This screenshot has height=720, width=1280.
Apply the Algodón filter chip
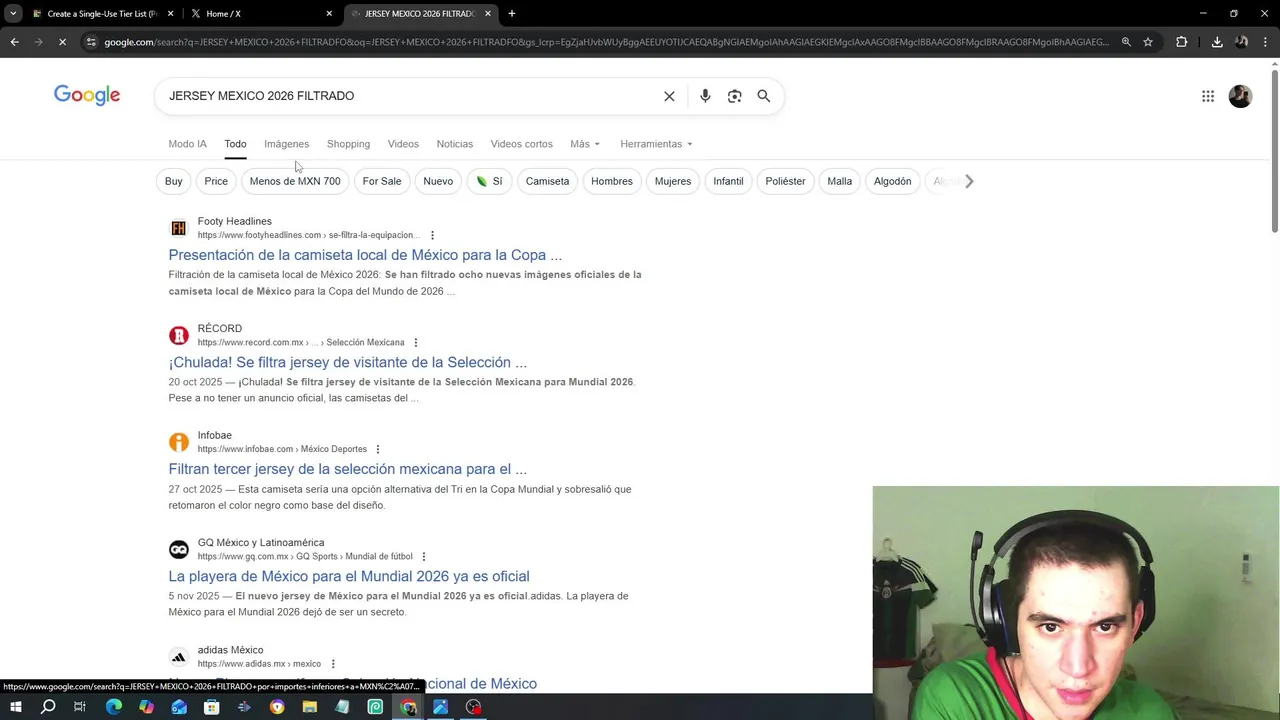(x=893, y=181)
